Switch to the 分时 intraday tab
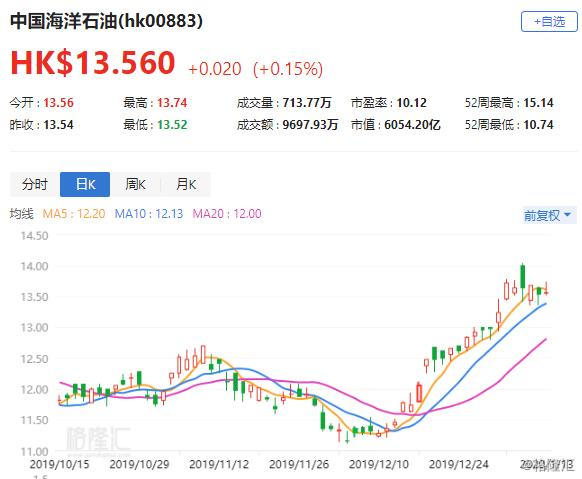The image size is (582, 479). 35,184
